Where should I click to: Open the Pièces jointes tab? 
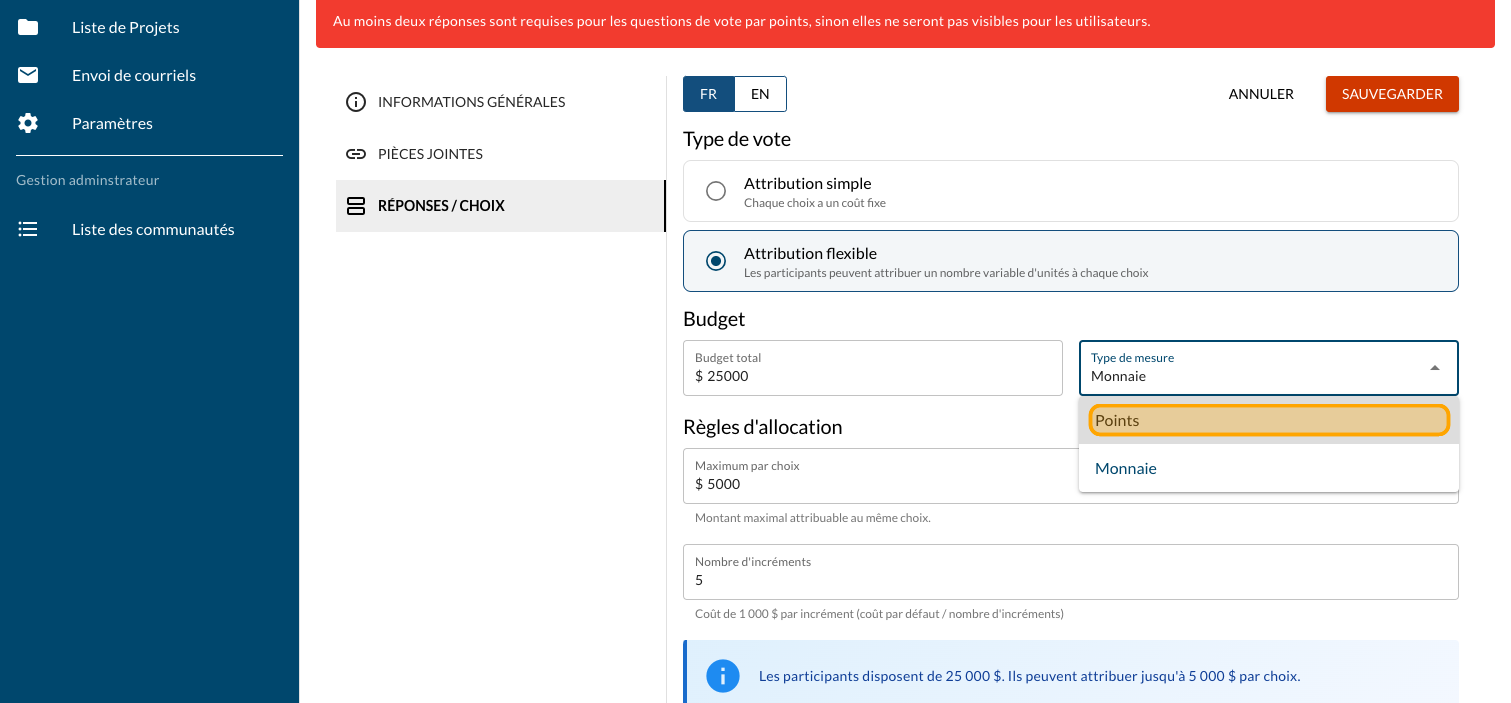point(430,154)
